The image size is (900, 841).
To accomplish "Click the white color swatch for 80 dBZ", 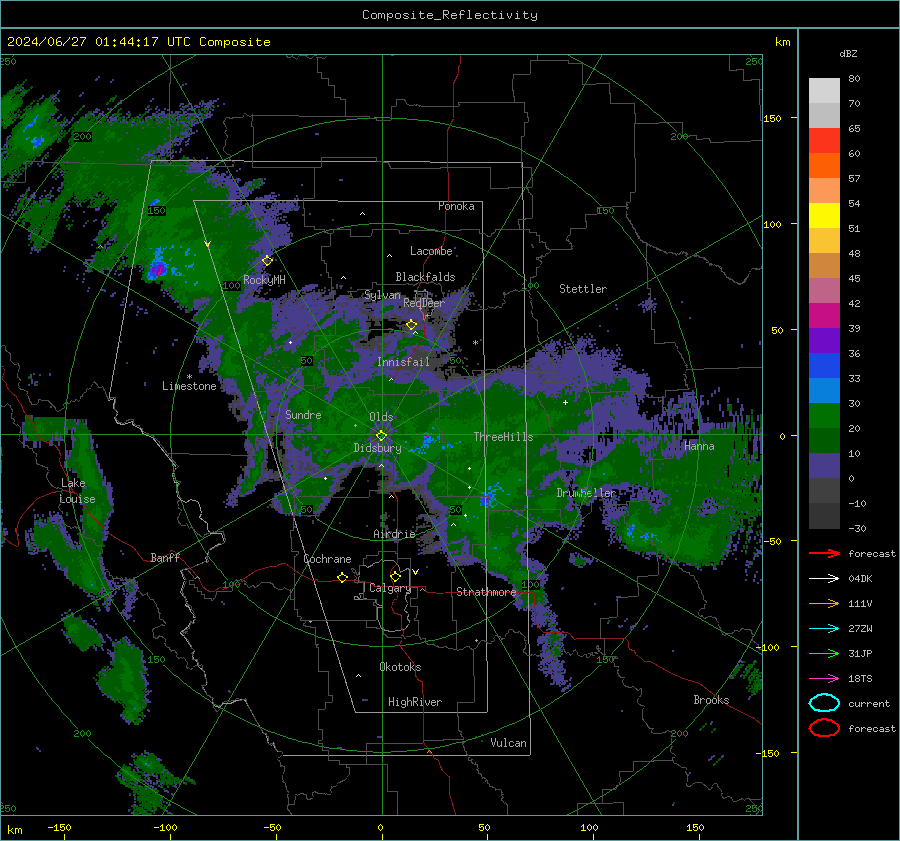I will pos(824,90).
